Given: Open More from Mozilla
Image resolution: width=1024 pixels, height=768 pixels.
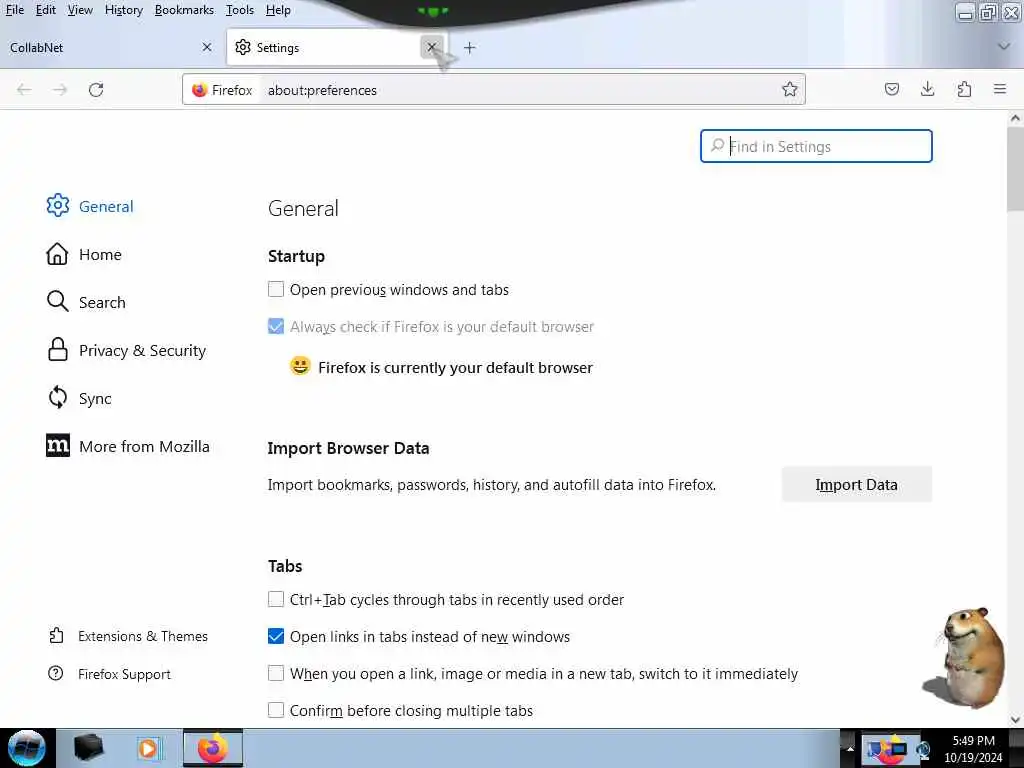Looking at the screenshot, I should pos(129,447).
